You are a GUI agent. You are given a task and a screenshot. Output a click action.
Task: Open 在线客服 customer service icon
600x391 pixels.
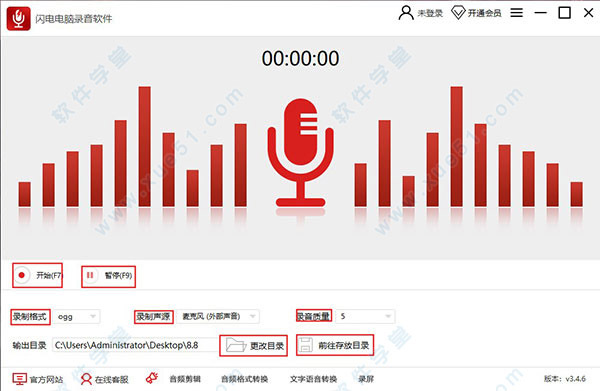click(x=86, y=379)
